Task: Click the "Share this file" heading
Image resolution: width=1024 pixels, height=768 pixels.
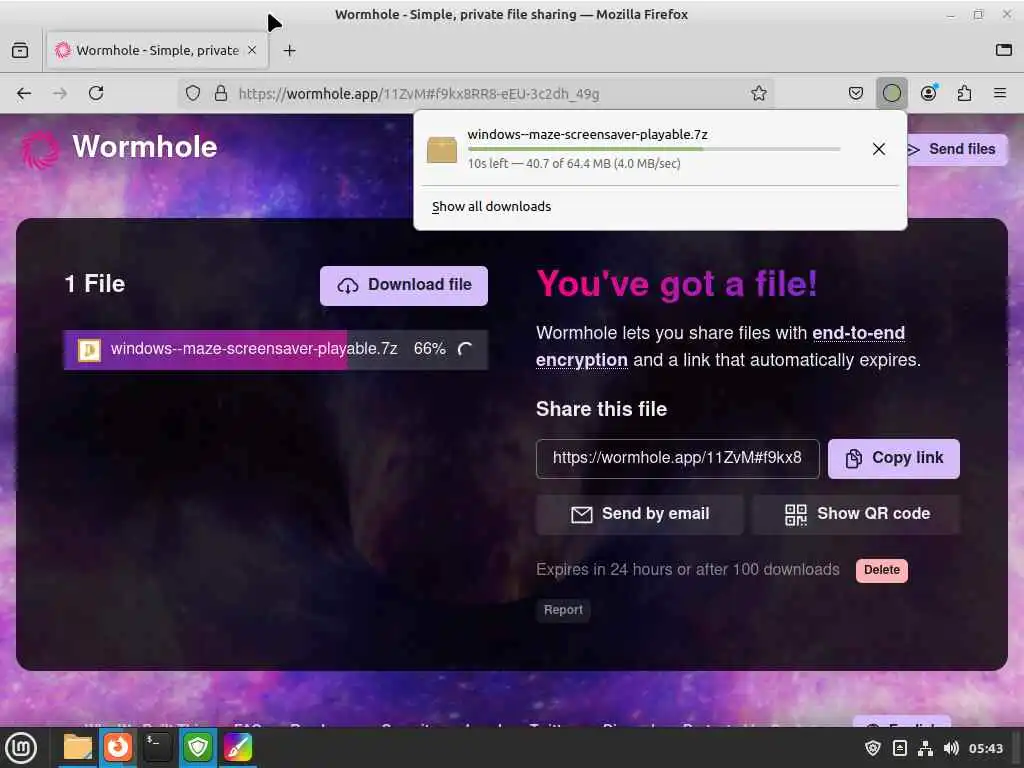Action: 601,409
